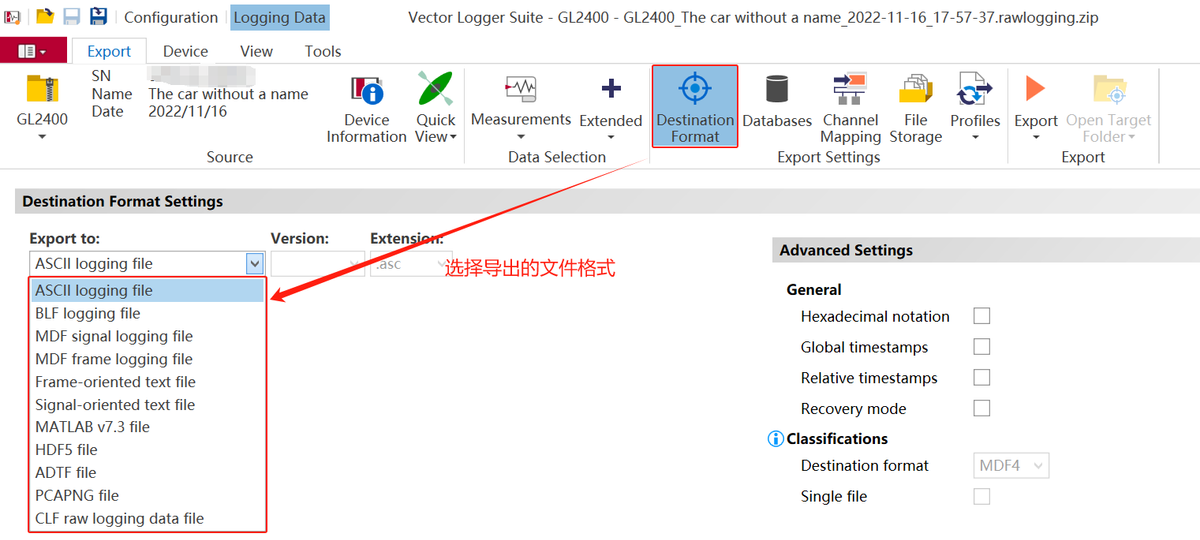Open Channel Mapping settings
This screenshot has width=1200, height=540.
click(x=850, y=107)
